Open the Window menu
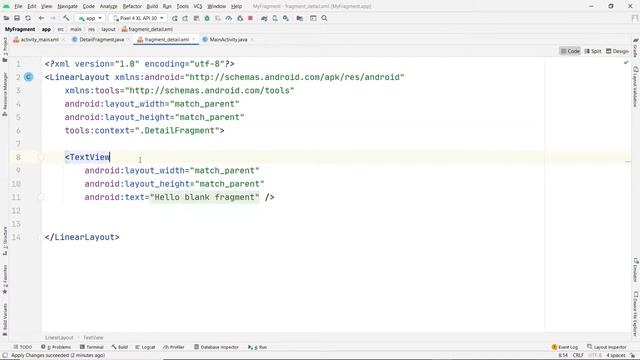The height and width of the screenshot is (360, 640). click(x=216, y=6)
